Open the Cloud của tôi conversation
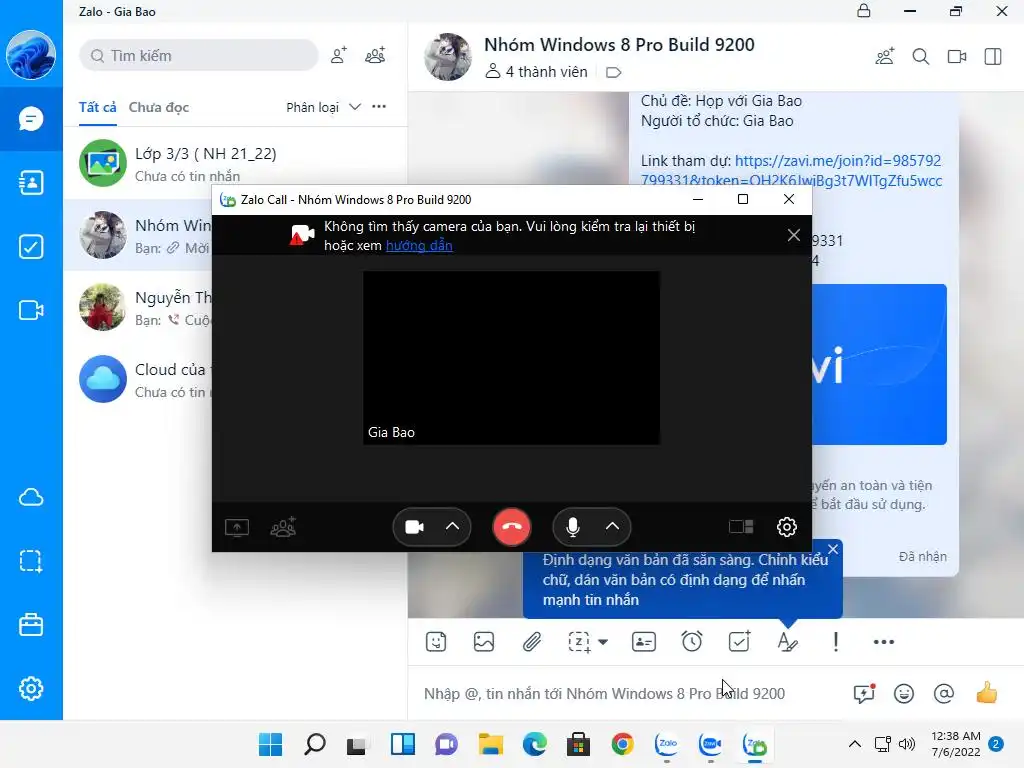 pos(138,379)
